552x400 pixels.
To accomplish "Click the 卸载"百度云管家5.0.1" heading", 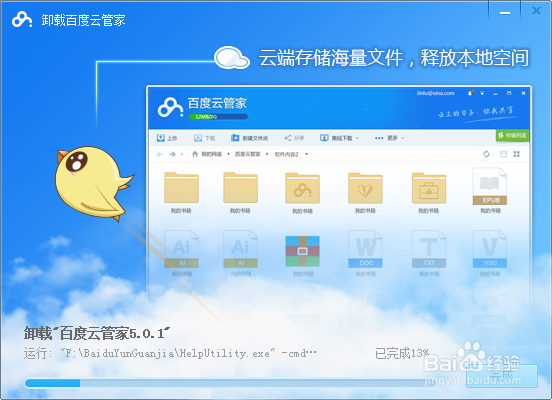I will coord(97,333).
